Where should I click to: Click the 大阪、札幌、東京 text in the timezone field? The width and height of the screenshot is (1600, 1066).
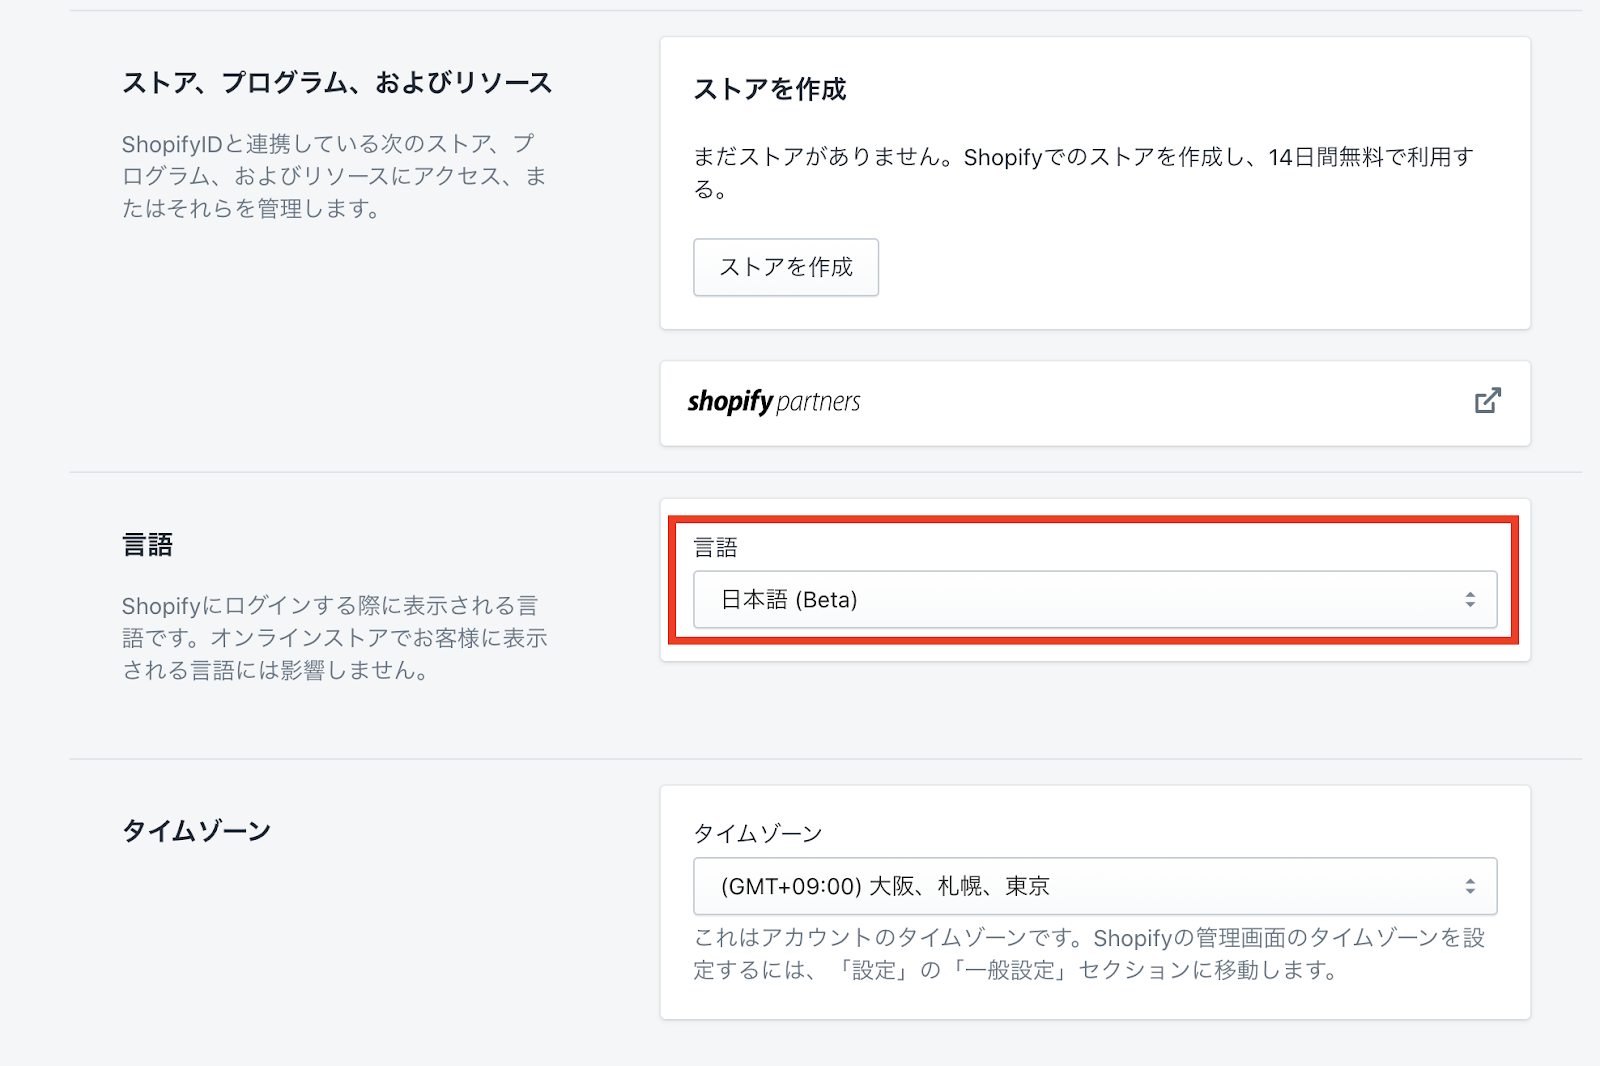pos(959,887)
